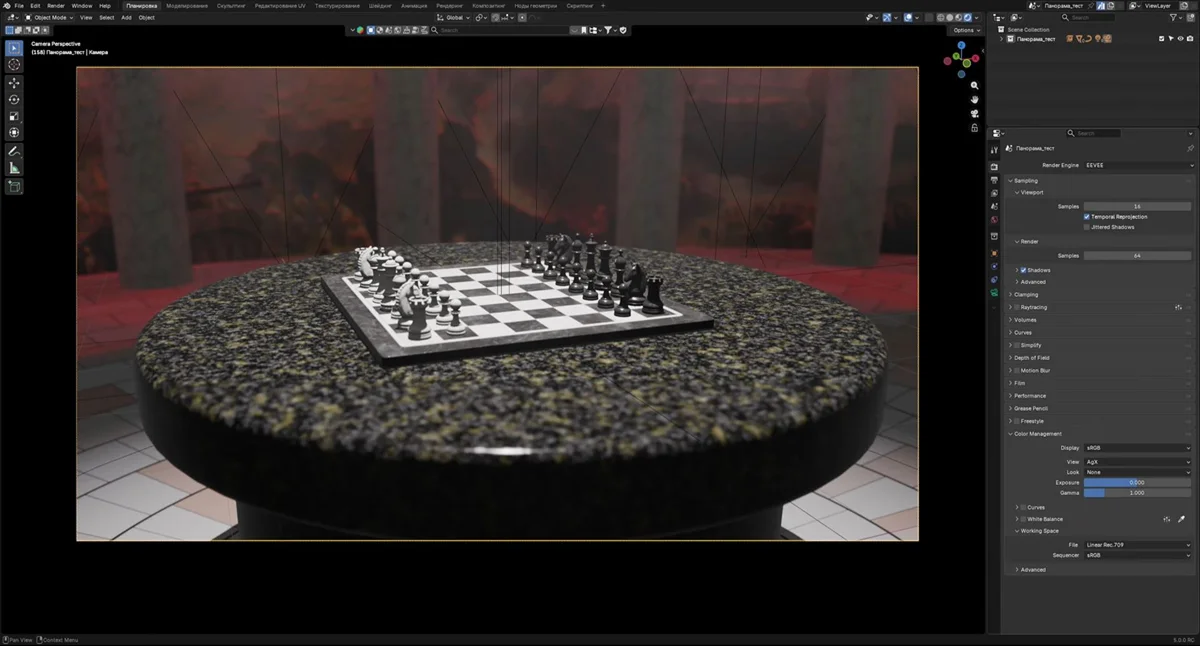
Task: Expand the Depth of Field panel
Action: click(x=1032, y=358)
